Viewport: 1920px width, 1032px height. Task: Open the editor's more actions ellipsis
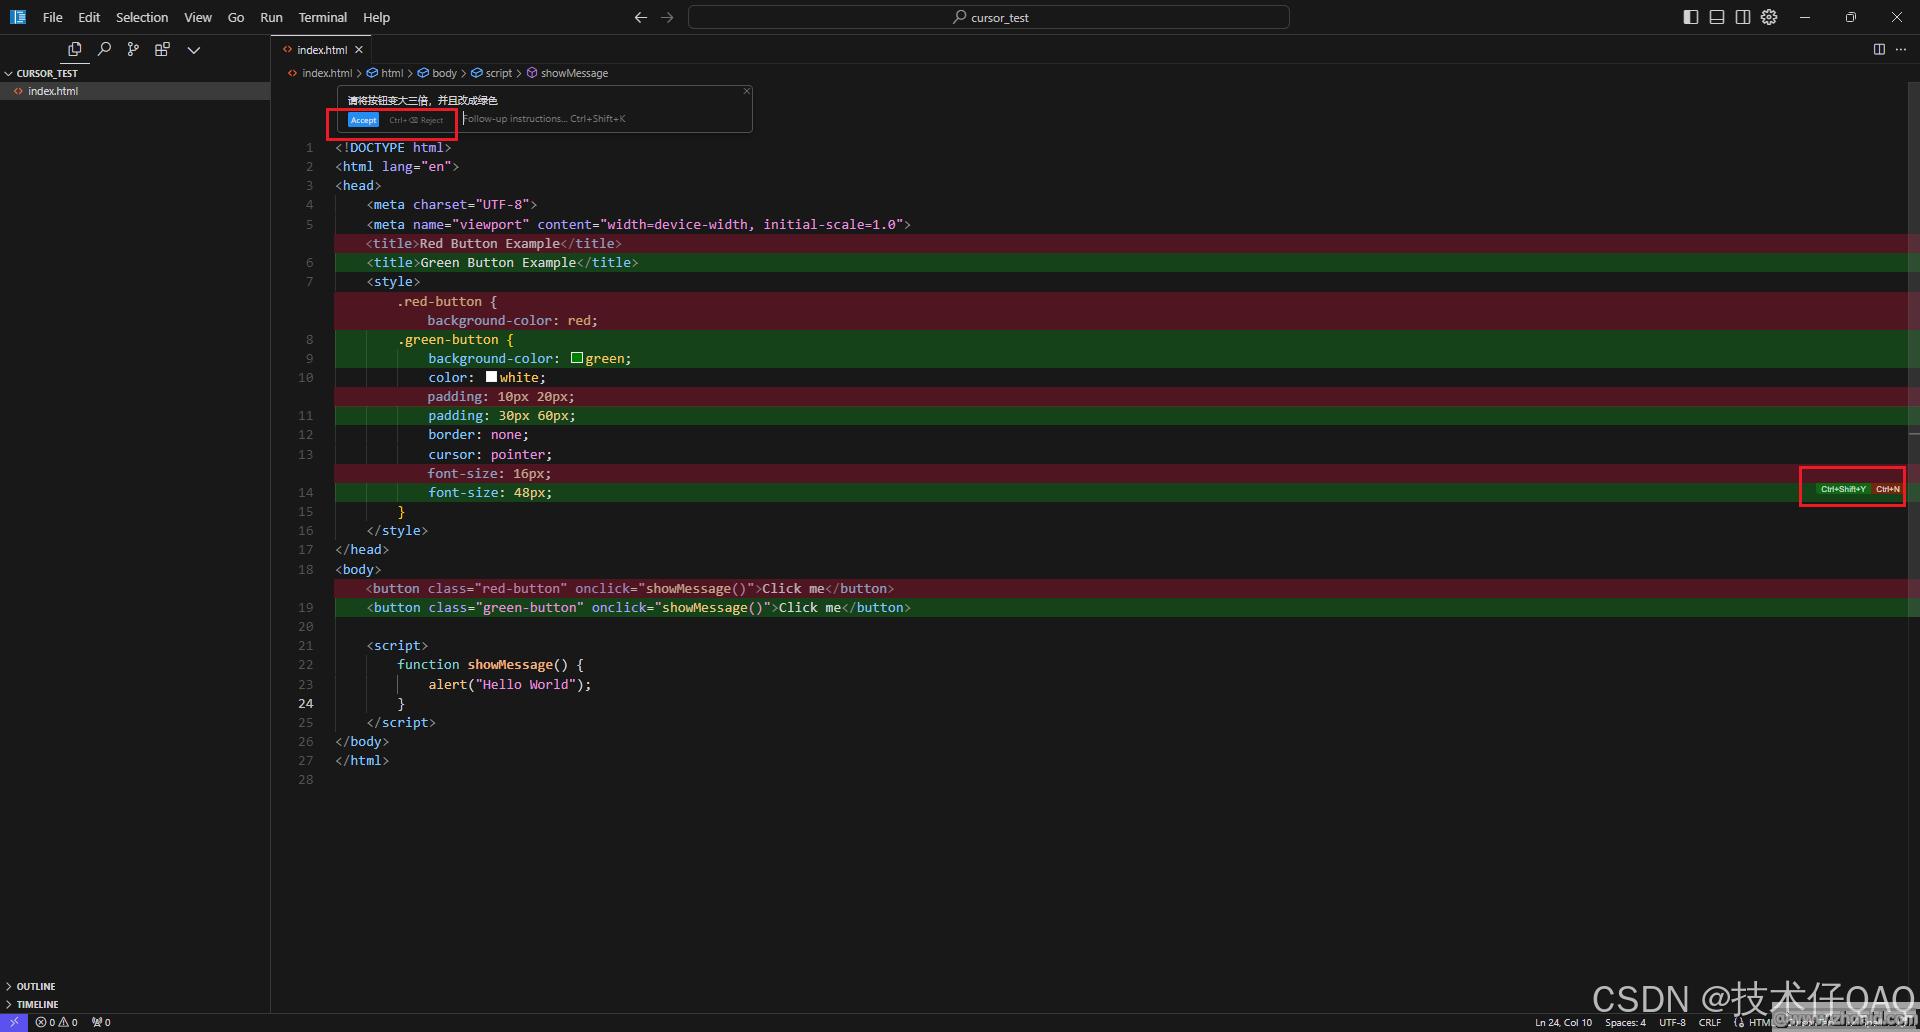click(x=1901, y=49)
